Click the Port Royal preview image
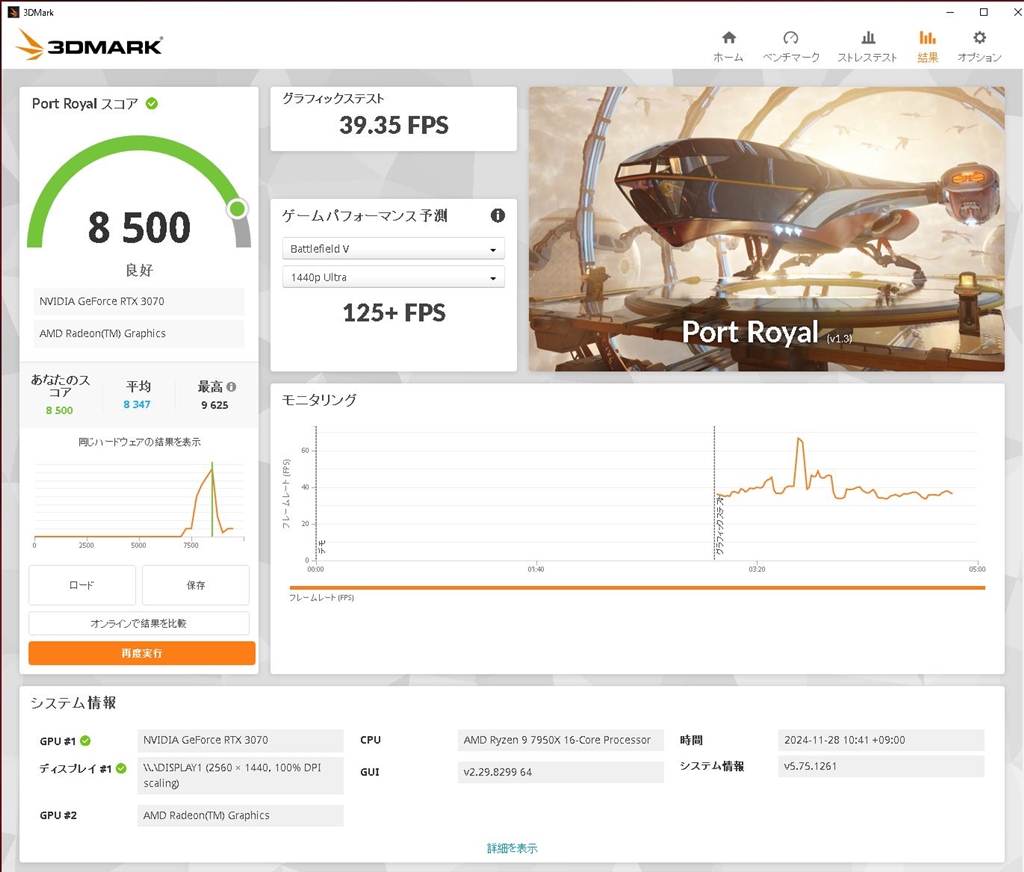1024x872 pixels. pyautogui.click(x=767, y=229)
